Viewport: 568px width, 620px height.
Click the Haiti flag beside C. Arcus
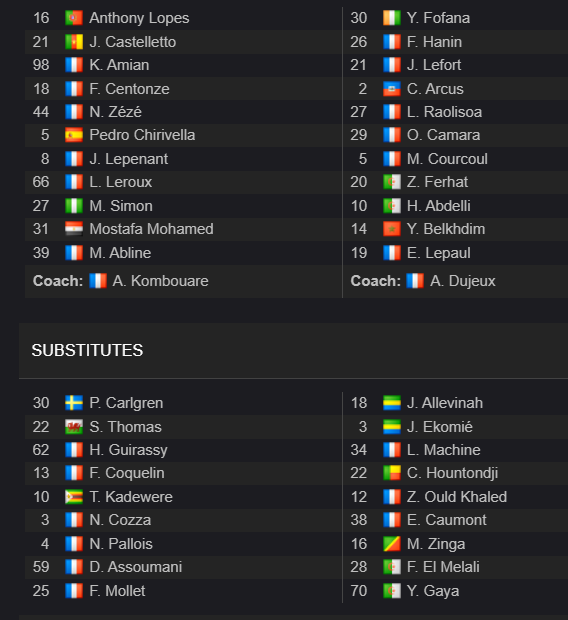[x=392, y=89]
